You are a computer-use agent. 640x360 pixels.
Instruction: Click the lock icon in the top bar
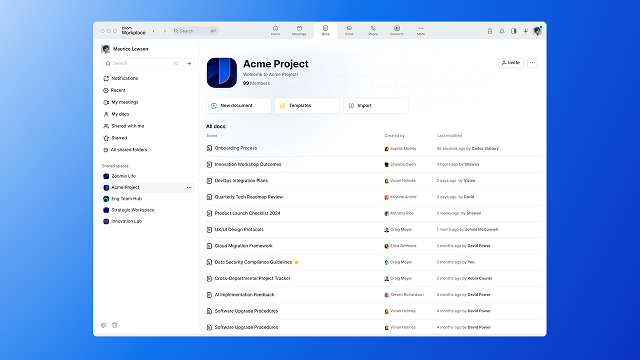[490, 31]
